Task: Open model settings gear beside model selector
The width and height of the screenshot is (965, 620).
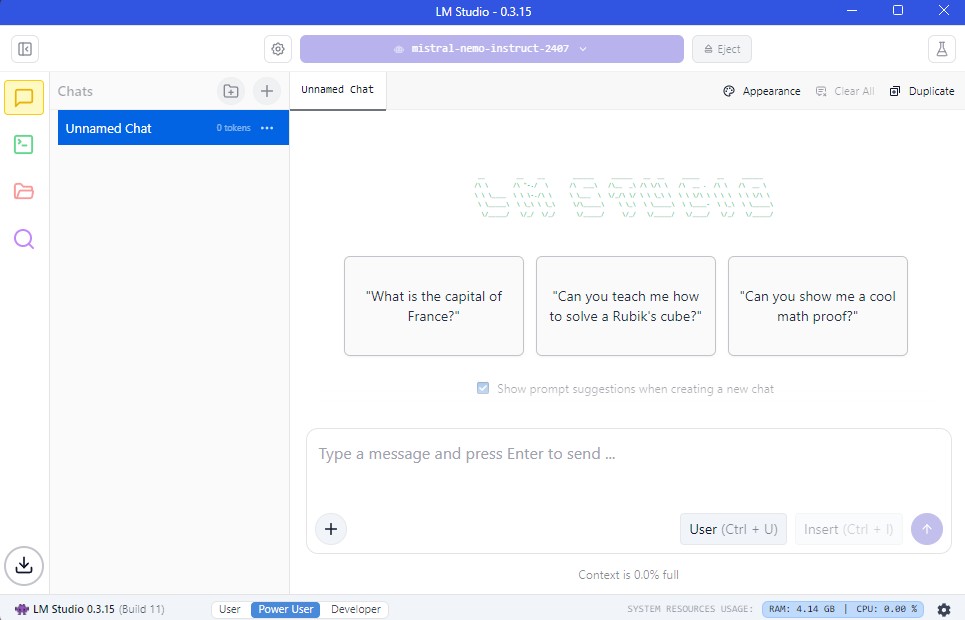Action: coord(278,49)
